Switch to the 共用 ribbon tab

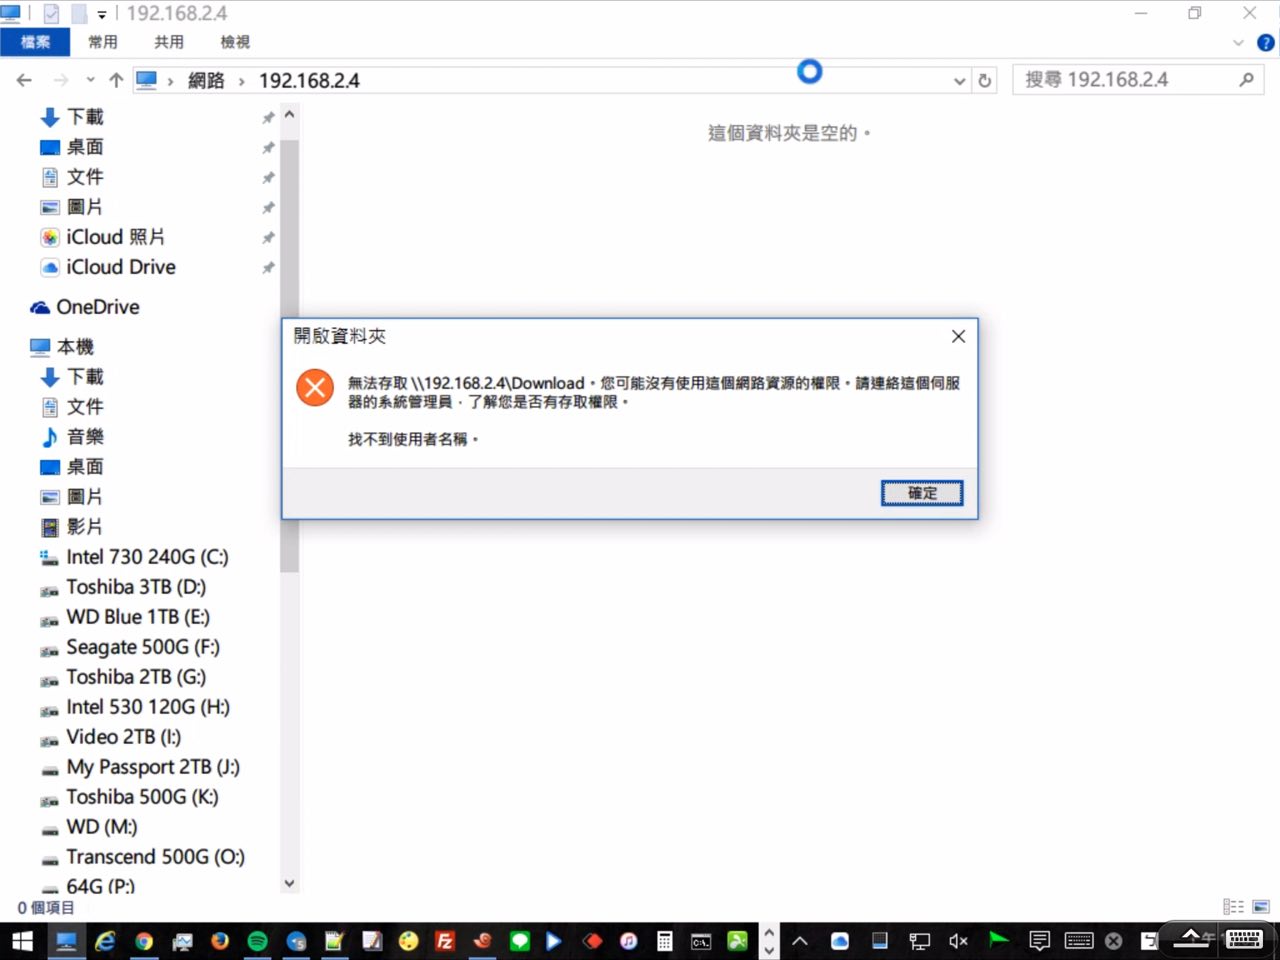[168, 42]
